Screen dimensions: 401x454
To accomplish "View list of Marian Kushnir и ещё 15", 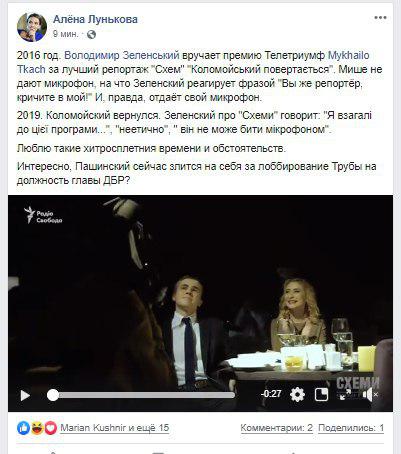I will coord(115,428).
